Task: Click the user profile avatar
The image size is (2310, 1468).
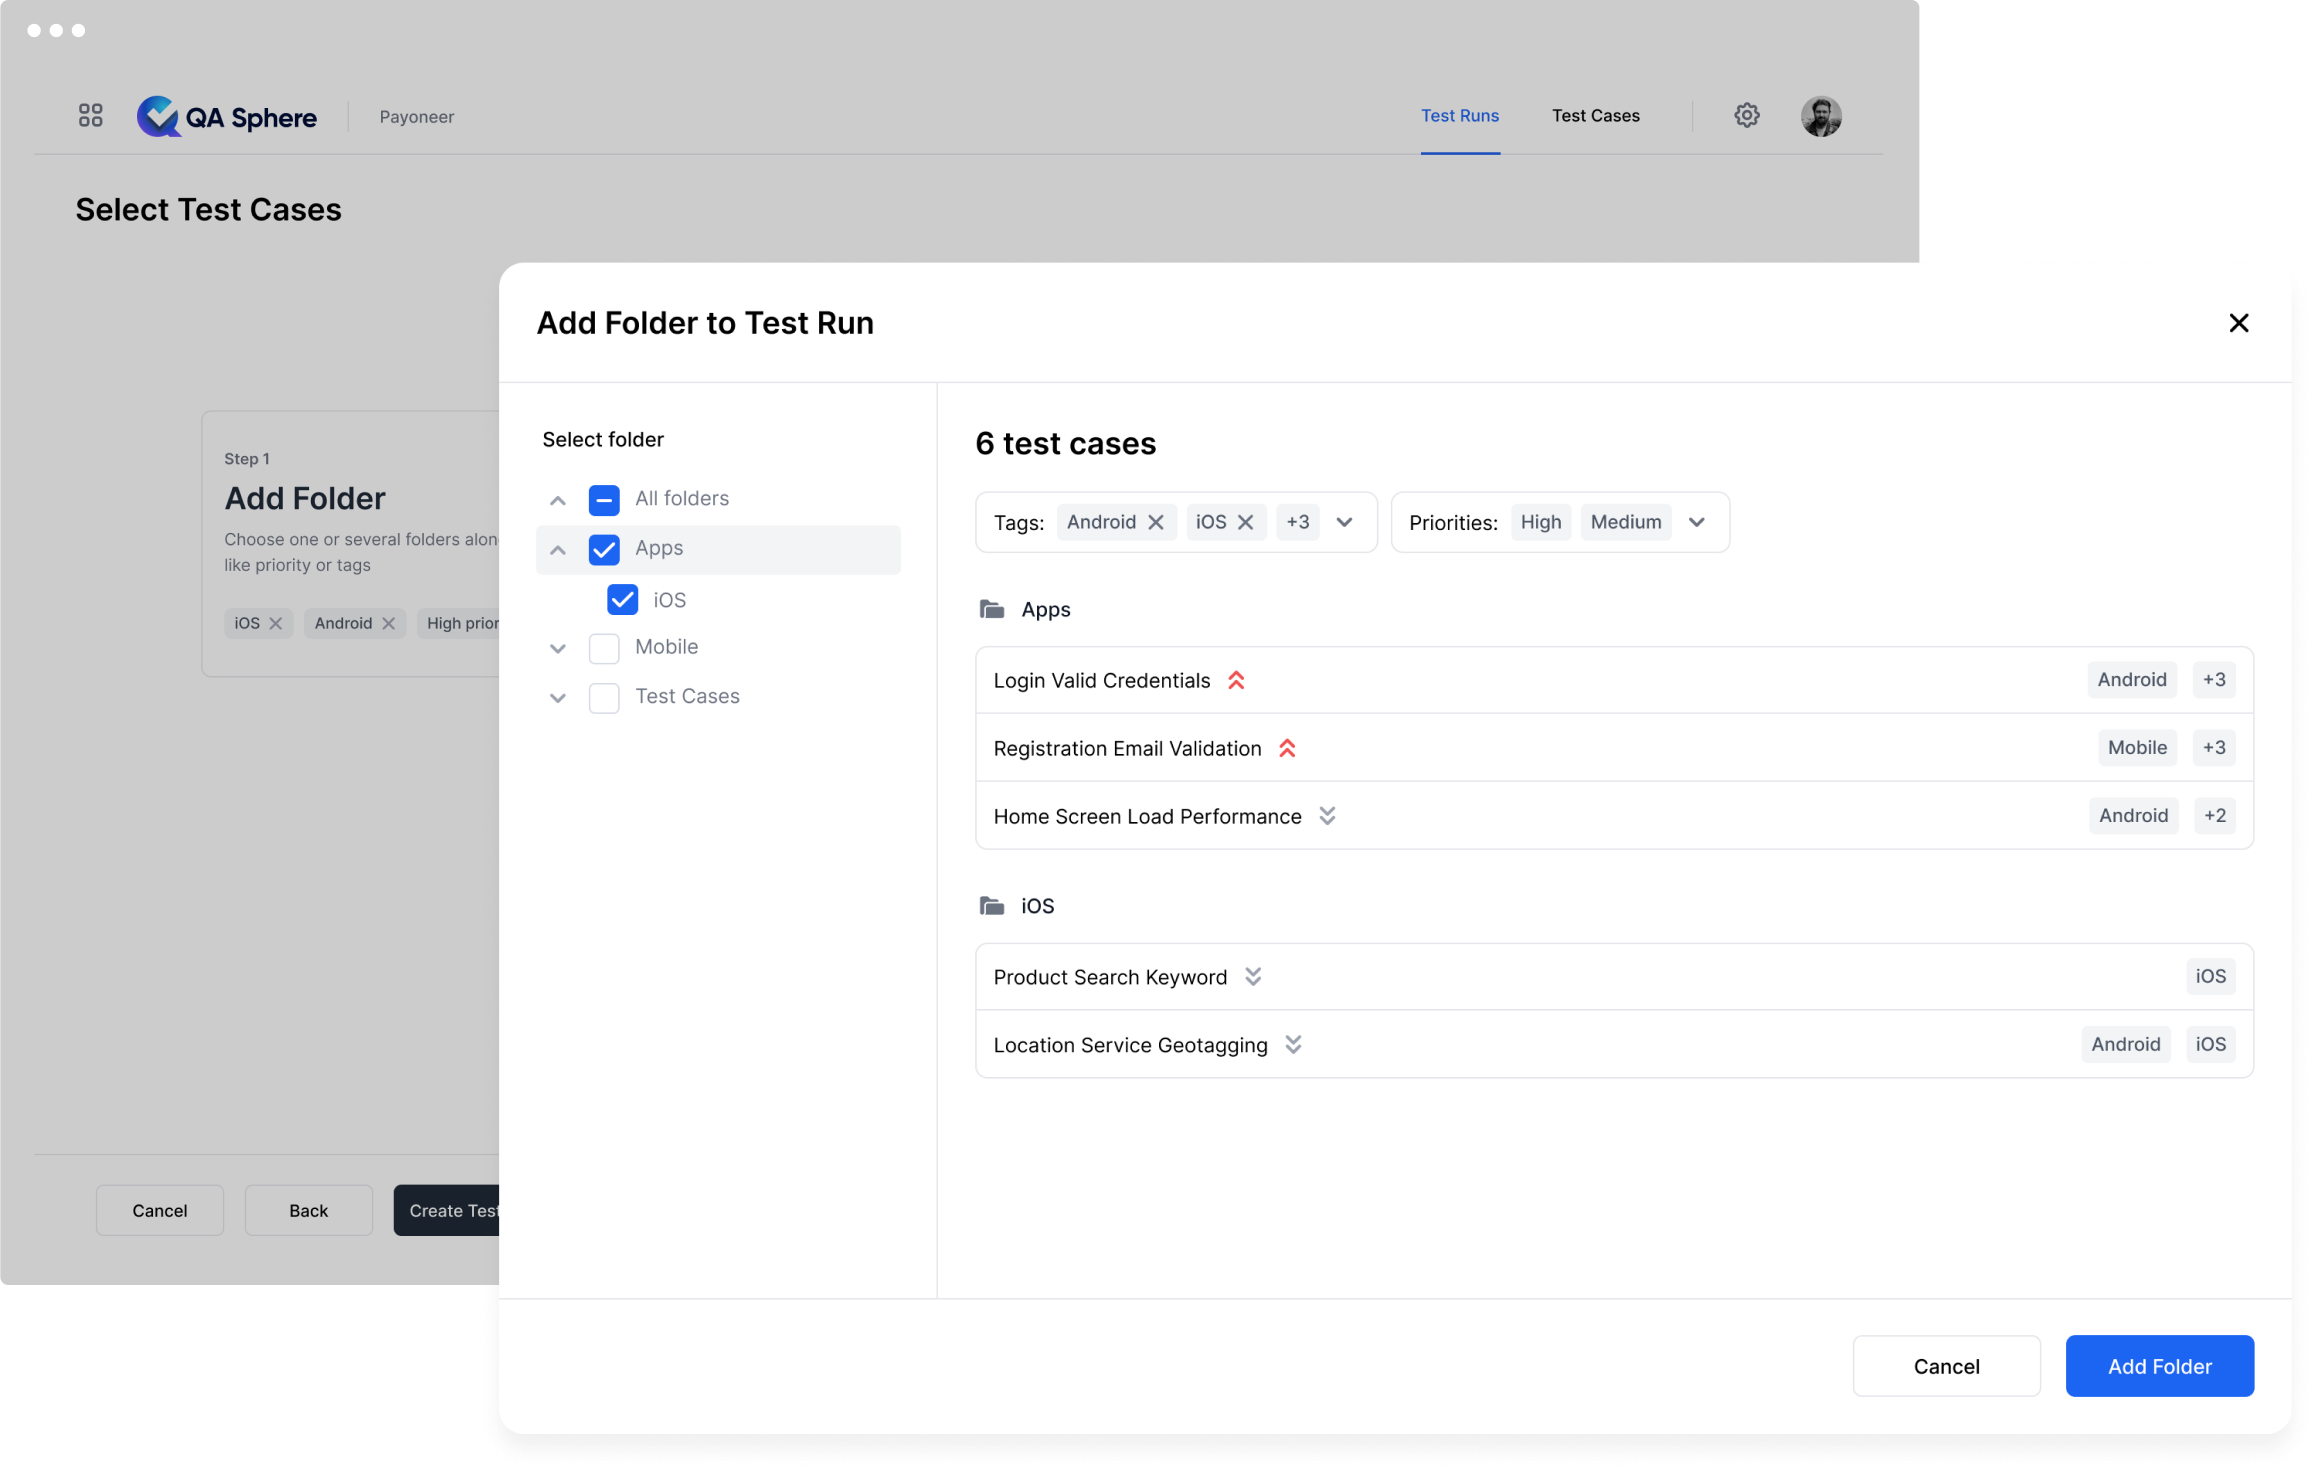Action: tap(1820, 116)
